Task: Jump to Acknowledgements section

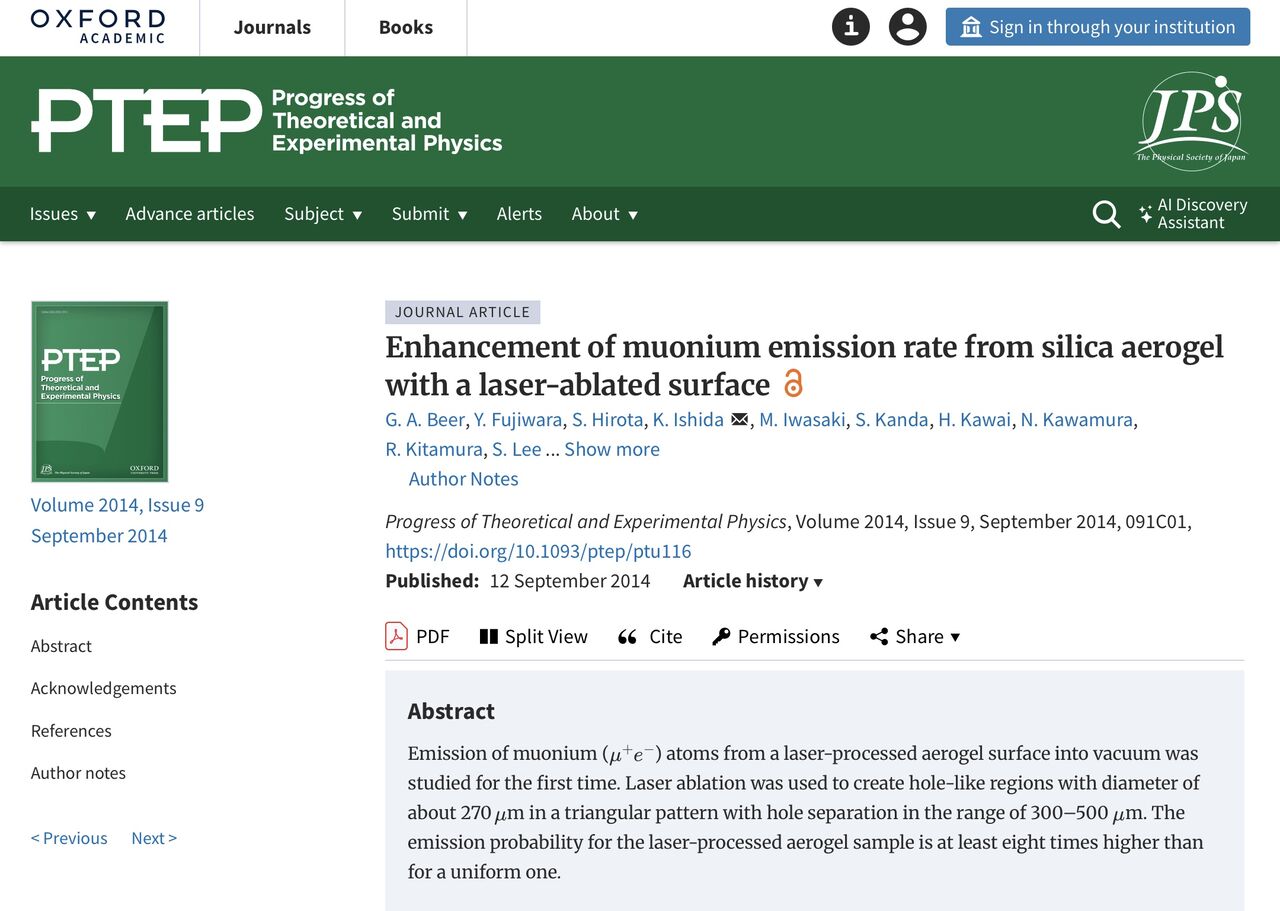Action: [x=104, y=688]
